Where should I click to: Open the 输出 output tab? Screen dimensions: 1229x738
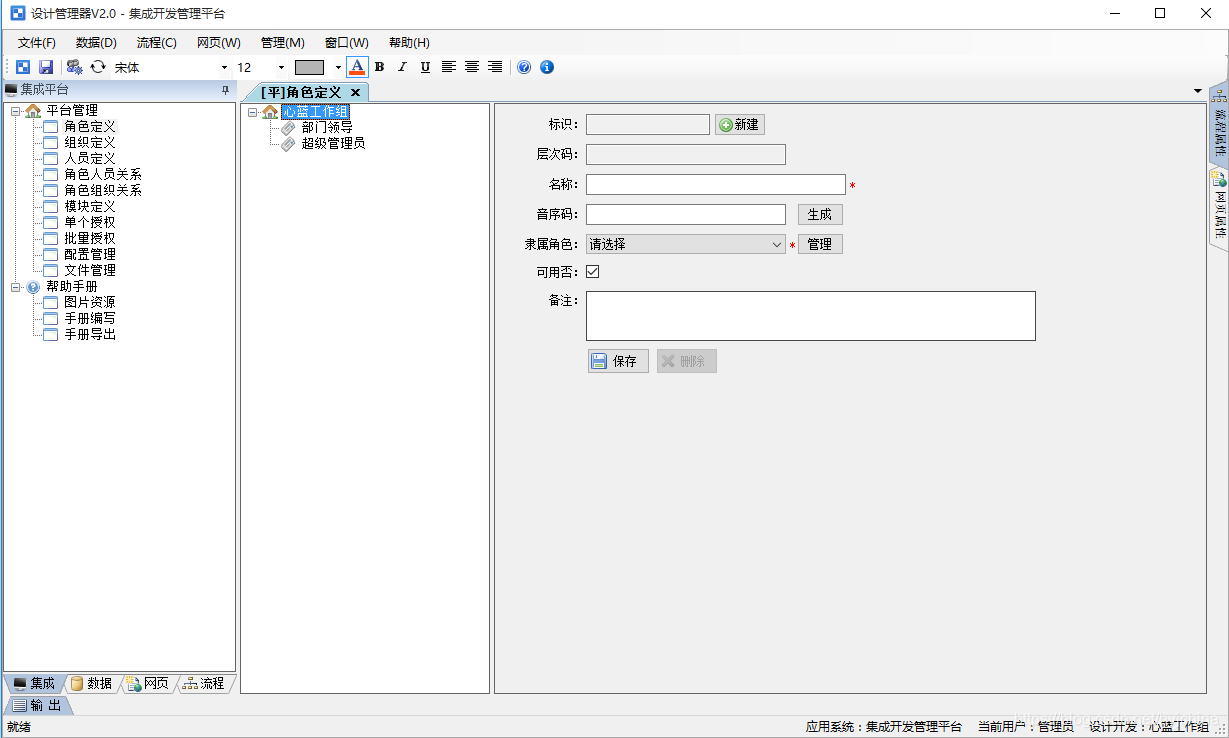point(37,706)
